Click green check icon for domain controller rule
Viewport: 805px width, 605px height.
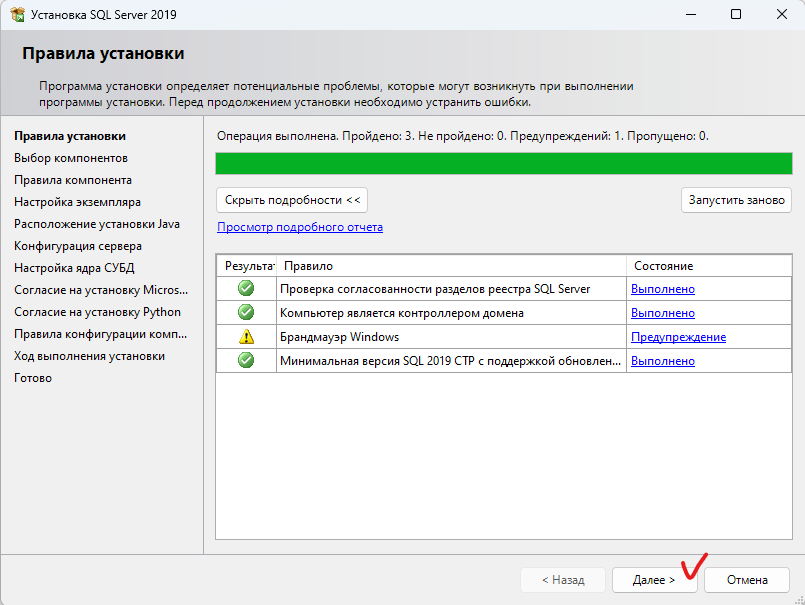pos(246,312)
